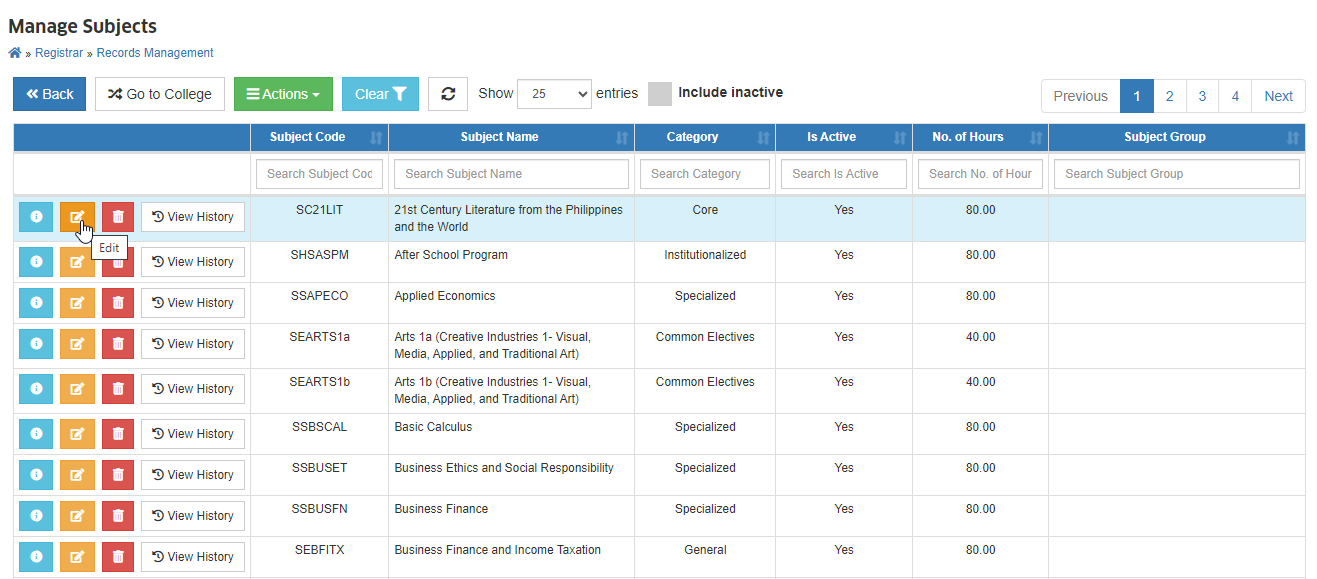Expand the green Actions dropdown menu
The width and height of the screenshot is (1317, 579).
[x=283, y=94]
